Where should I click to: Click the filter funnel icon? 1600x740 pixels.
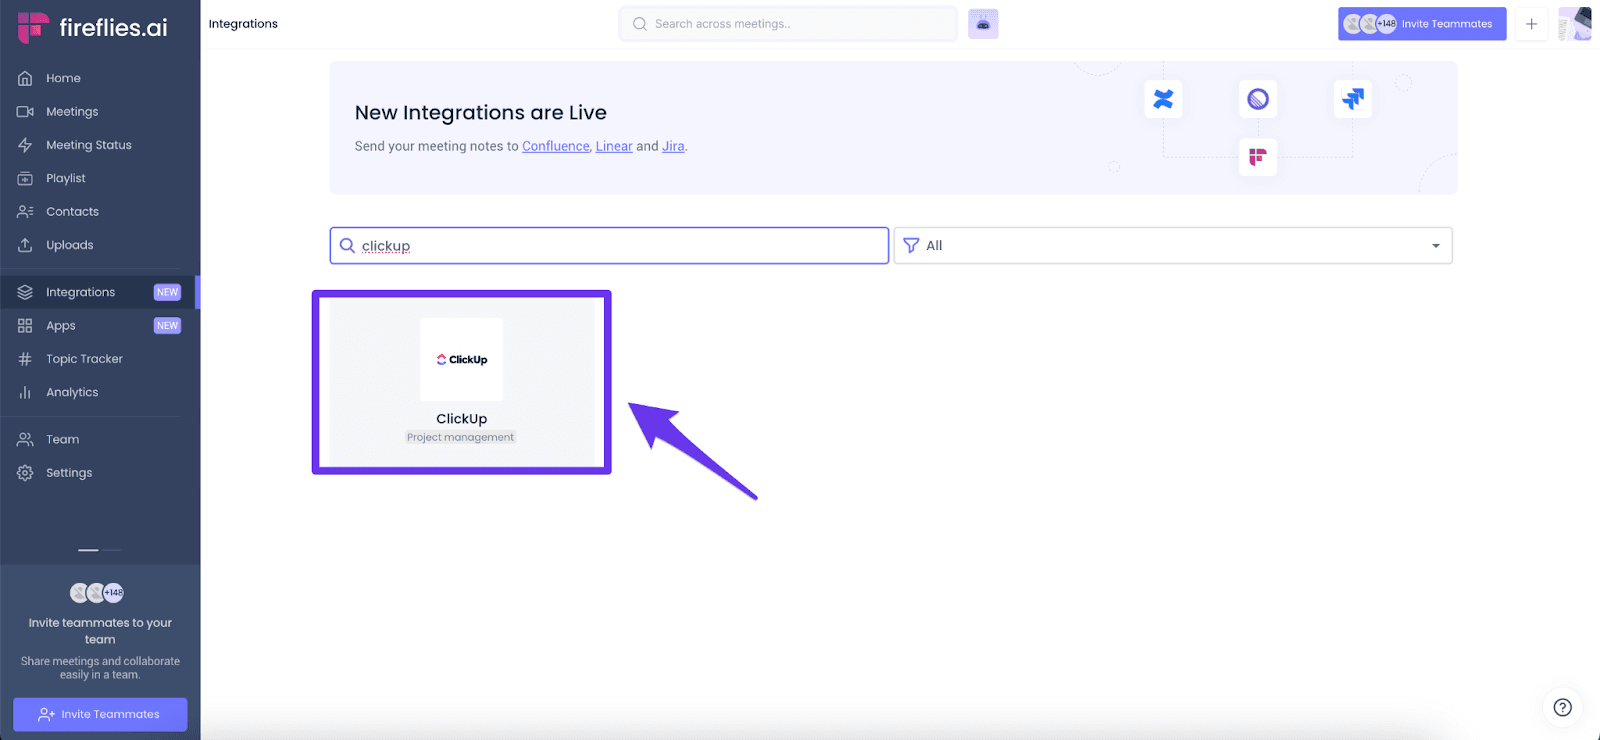coord(911,245)
